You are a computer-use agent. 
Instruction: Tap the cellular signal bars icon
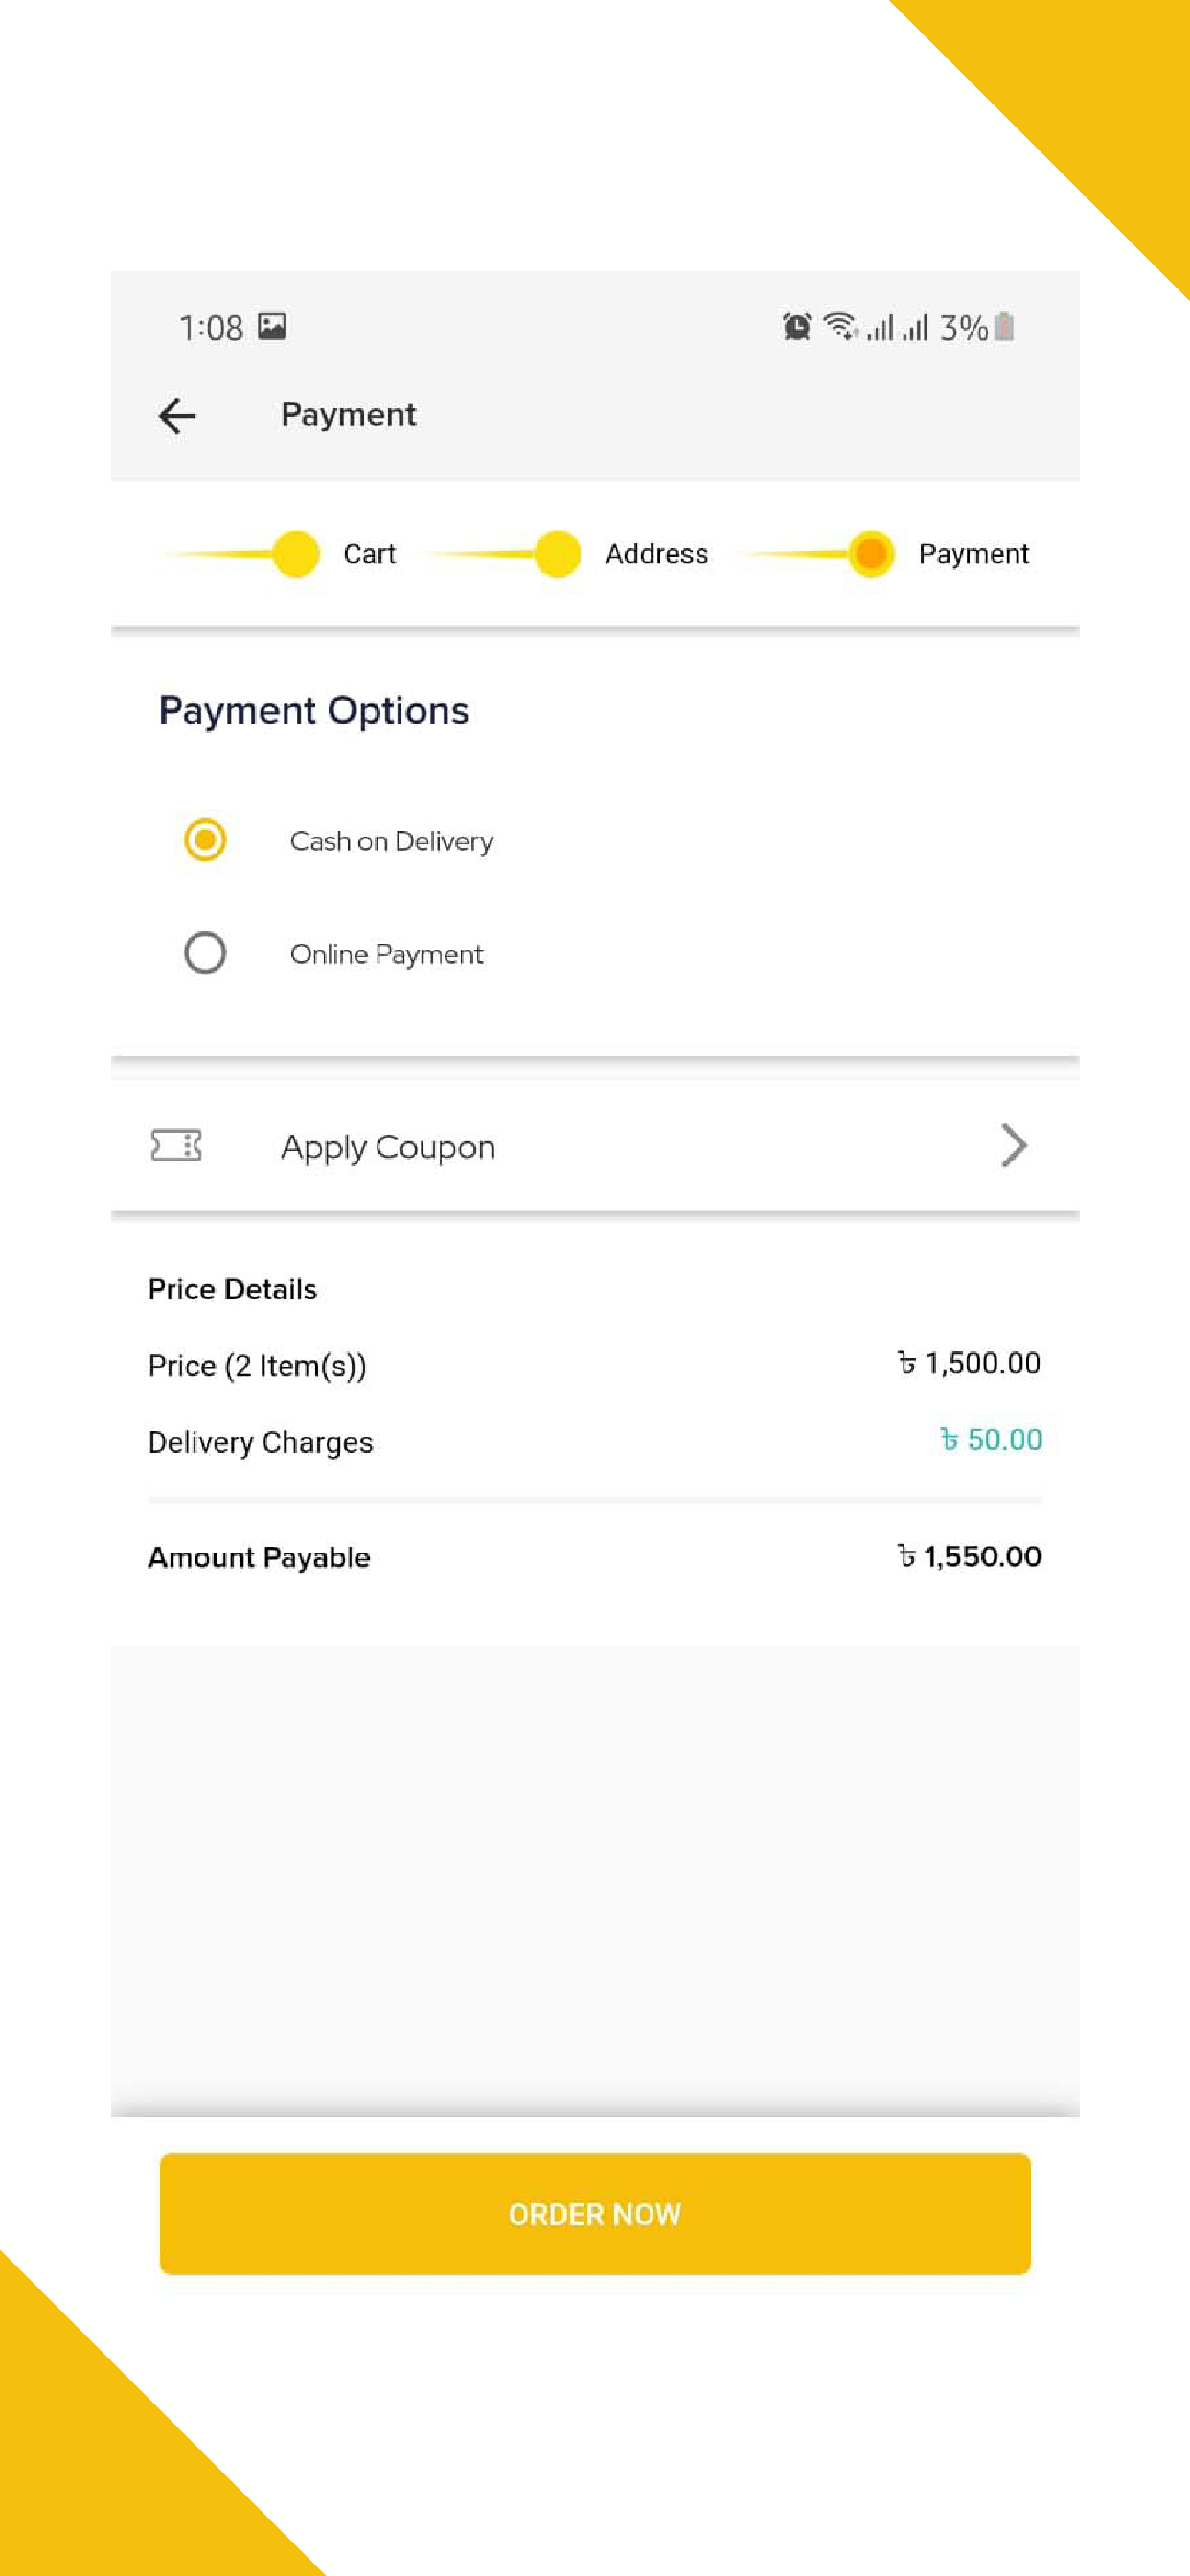pyautogui.click(x=897, y=327)
